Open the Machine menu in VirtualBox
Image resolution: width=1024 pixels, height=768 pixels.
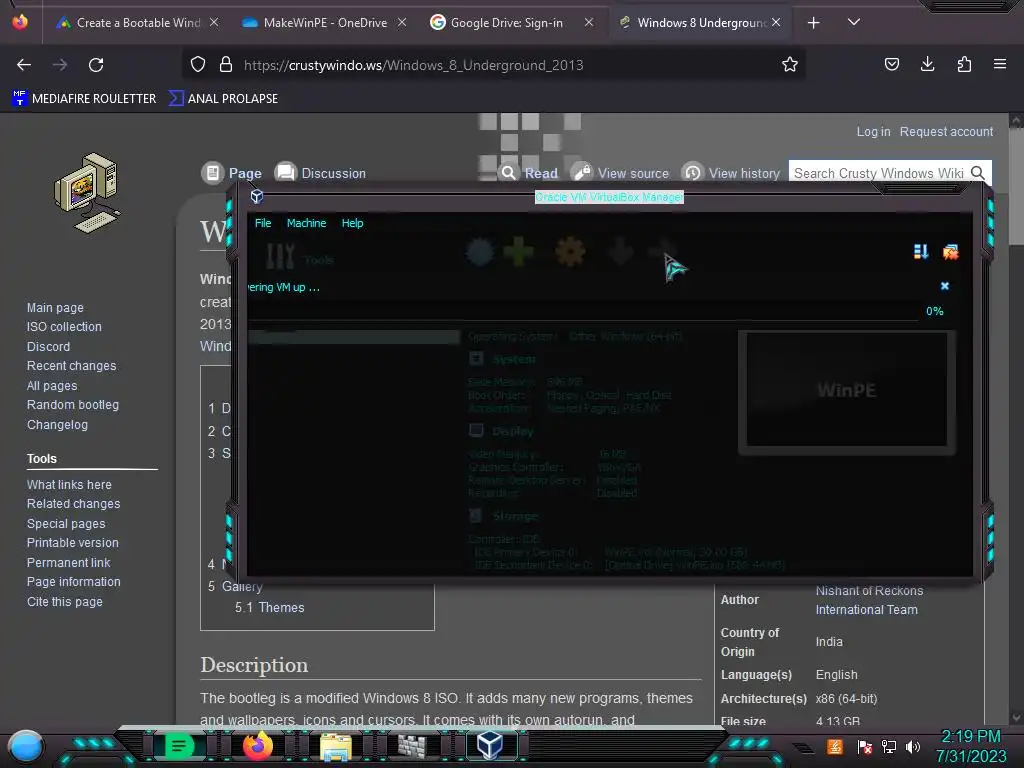tap(306, 223)
